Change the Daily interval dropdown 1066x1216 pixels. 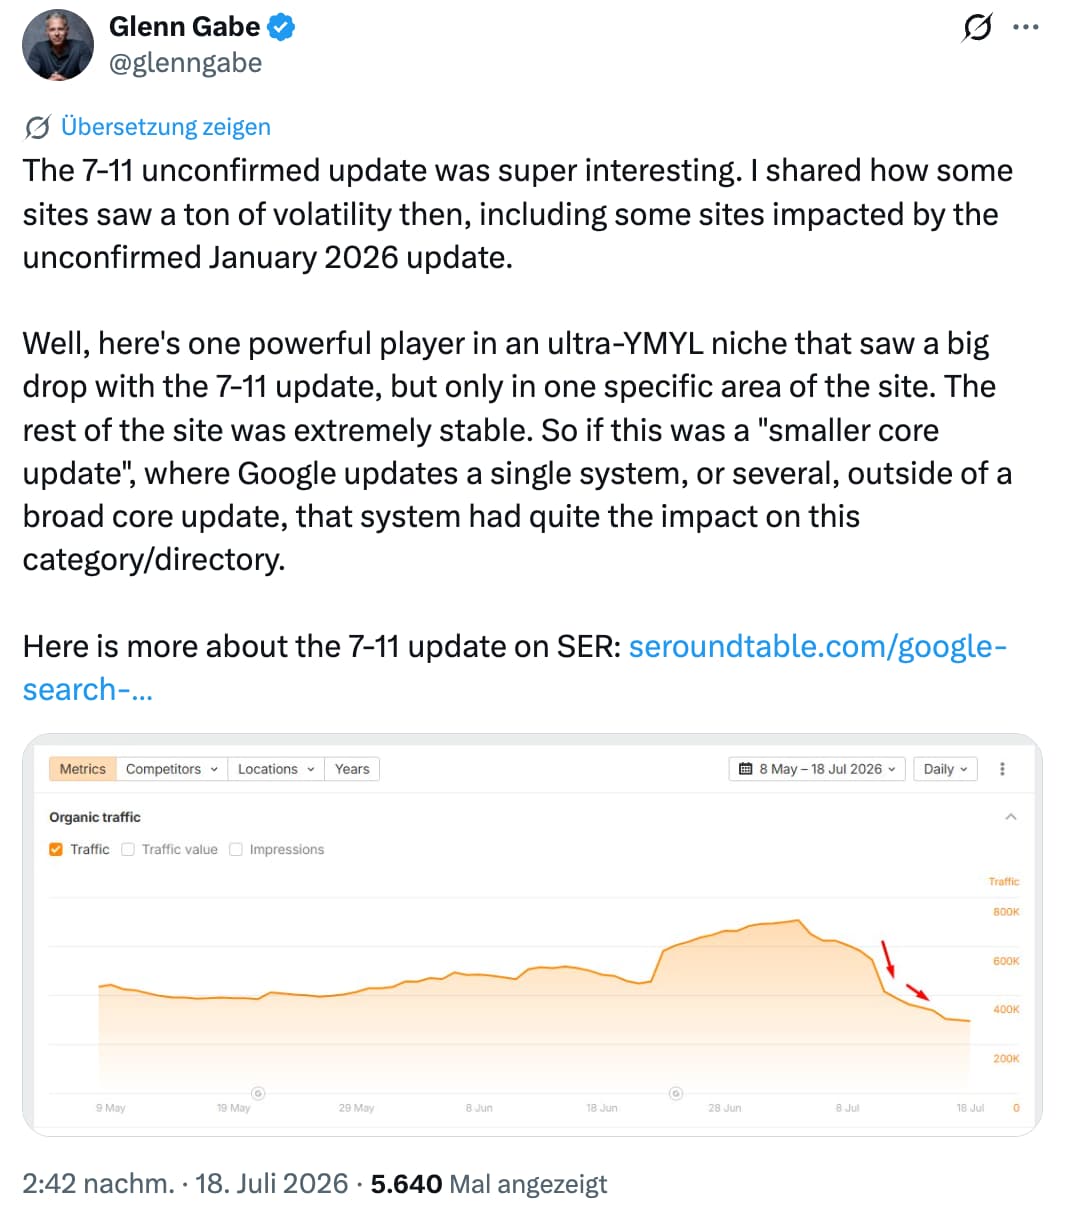pos(945,769)
